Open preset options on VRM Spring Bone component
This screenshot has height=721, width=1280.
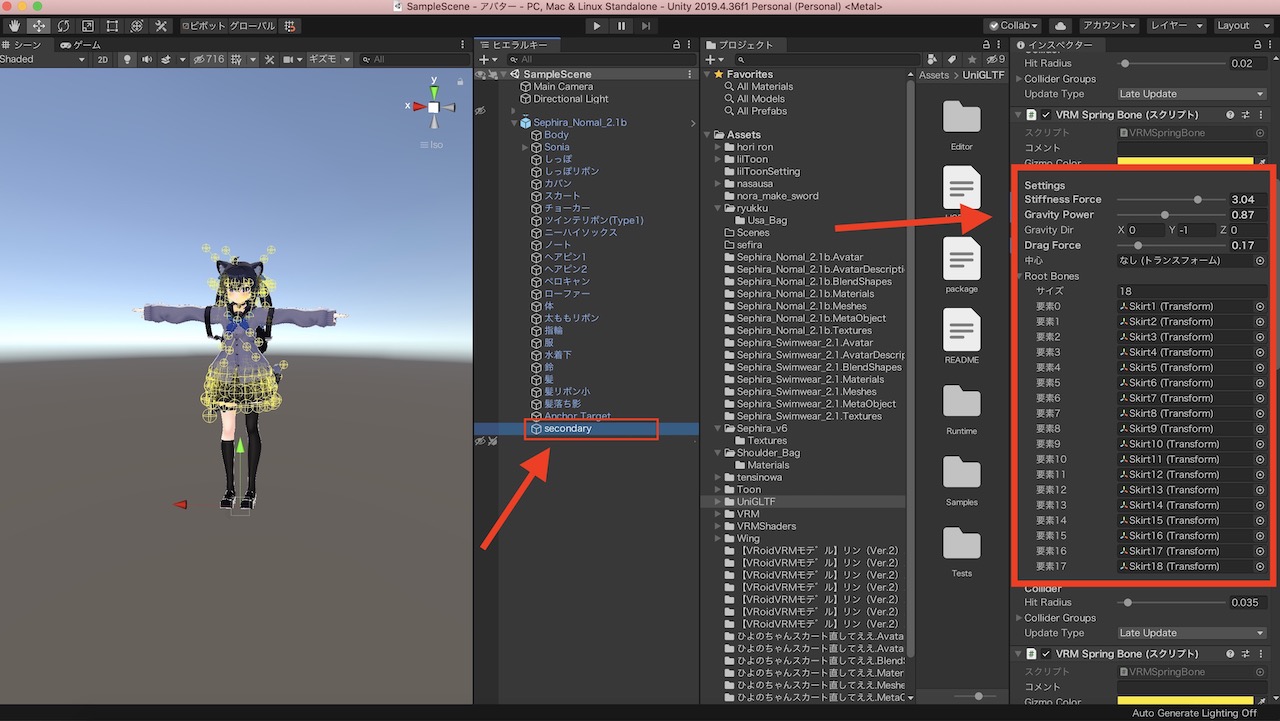(1245, 114)
